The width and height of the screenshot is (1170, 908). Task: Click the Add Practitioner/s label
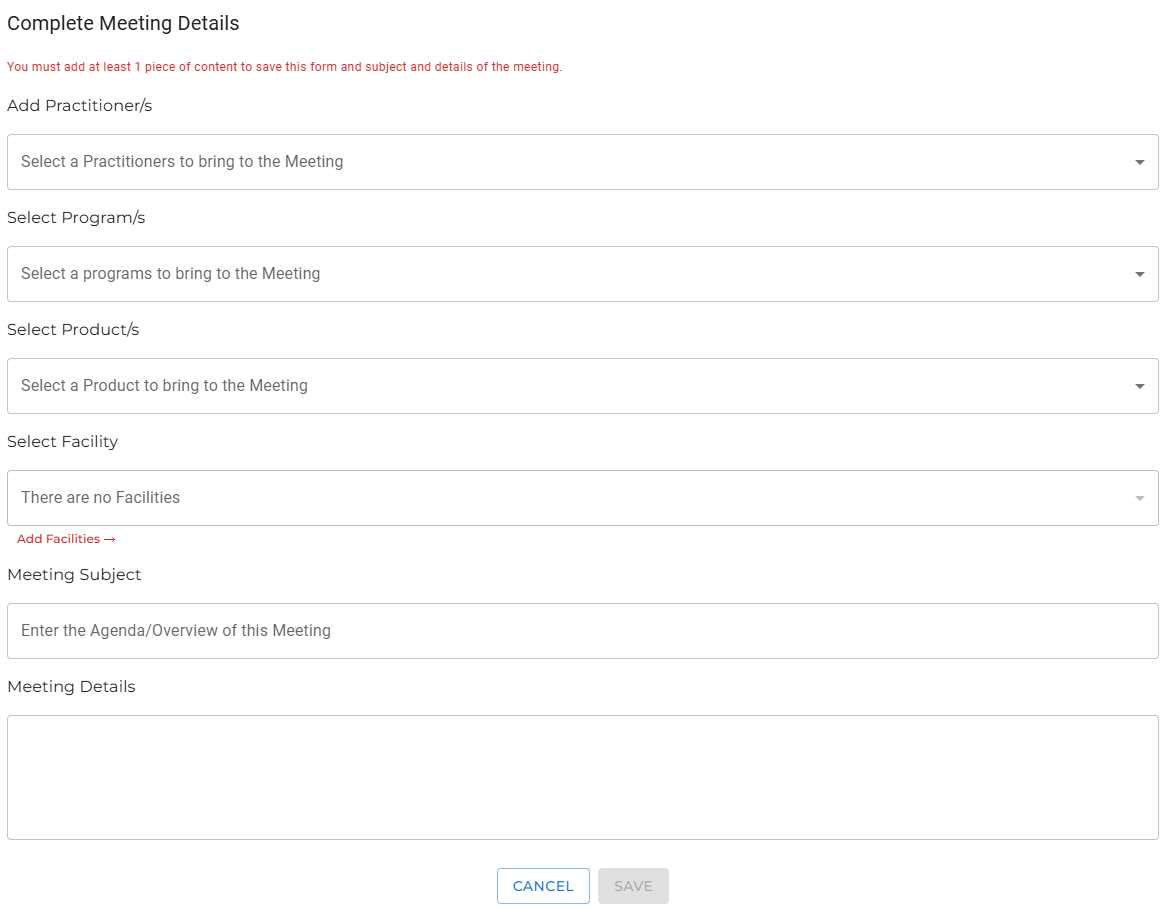pyautogui.click(x=79, y=105)
